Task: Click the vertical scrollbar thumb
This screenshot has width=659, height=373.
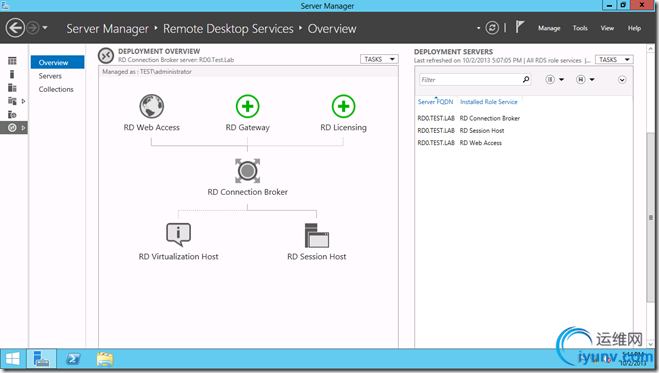Action: (x=650, y=217)
